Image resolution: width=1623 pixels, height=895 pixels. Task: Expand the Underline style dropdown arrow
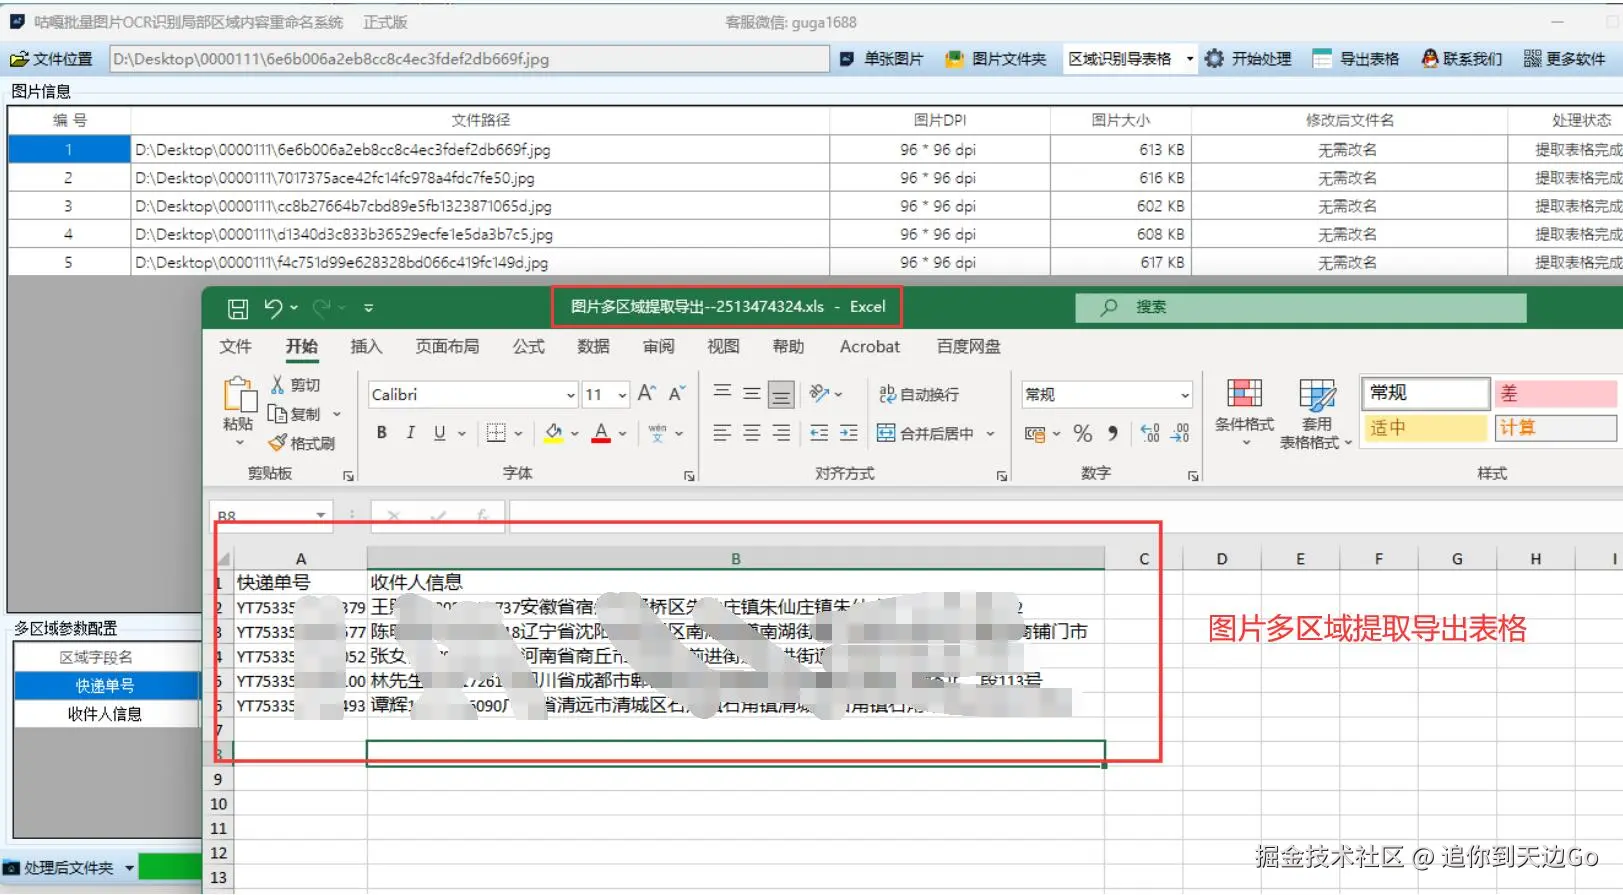point(462,434)
